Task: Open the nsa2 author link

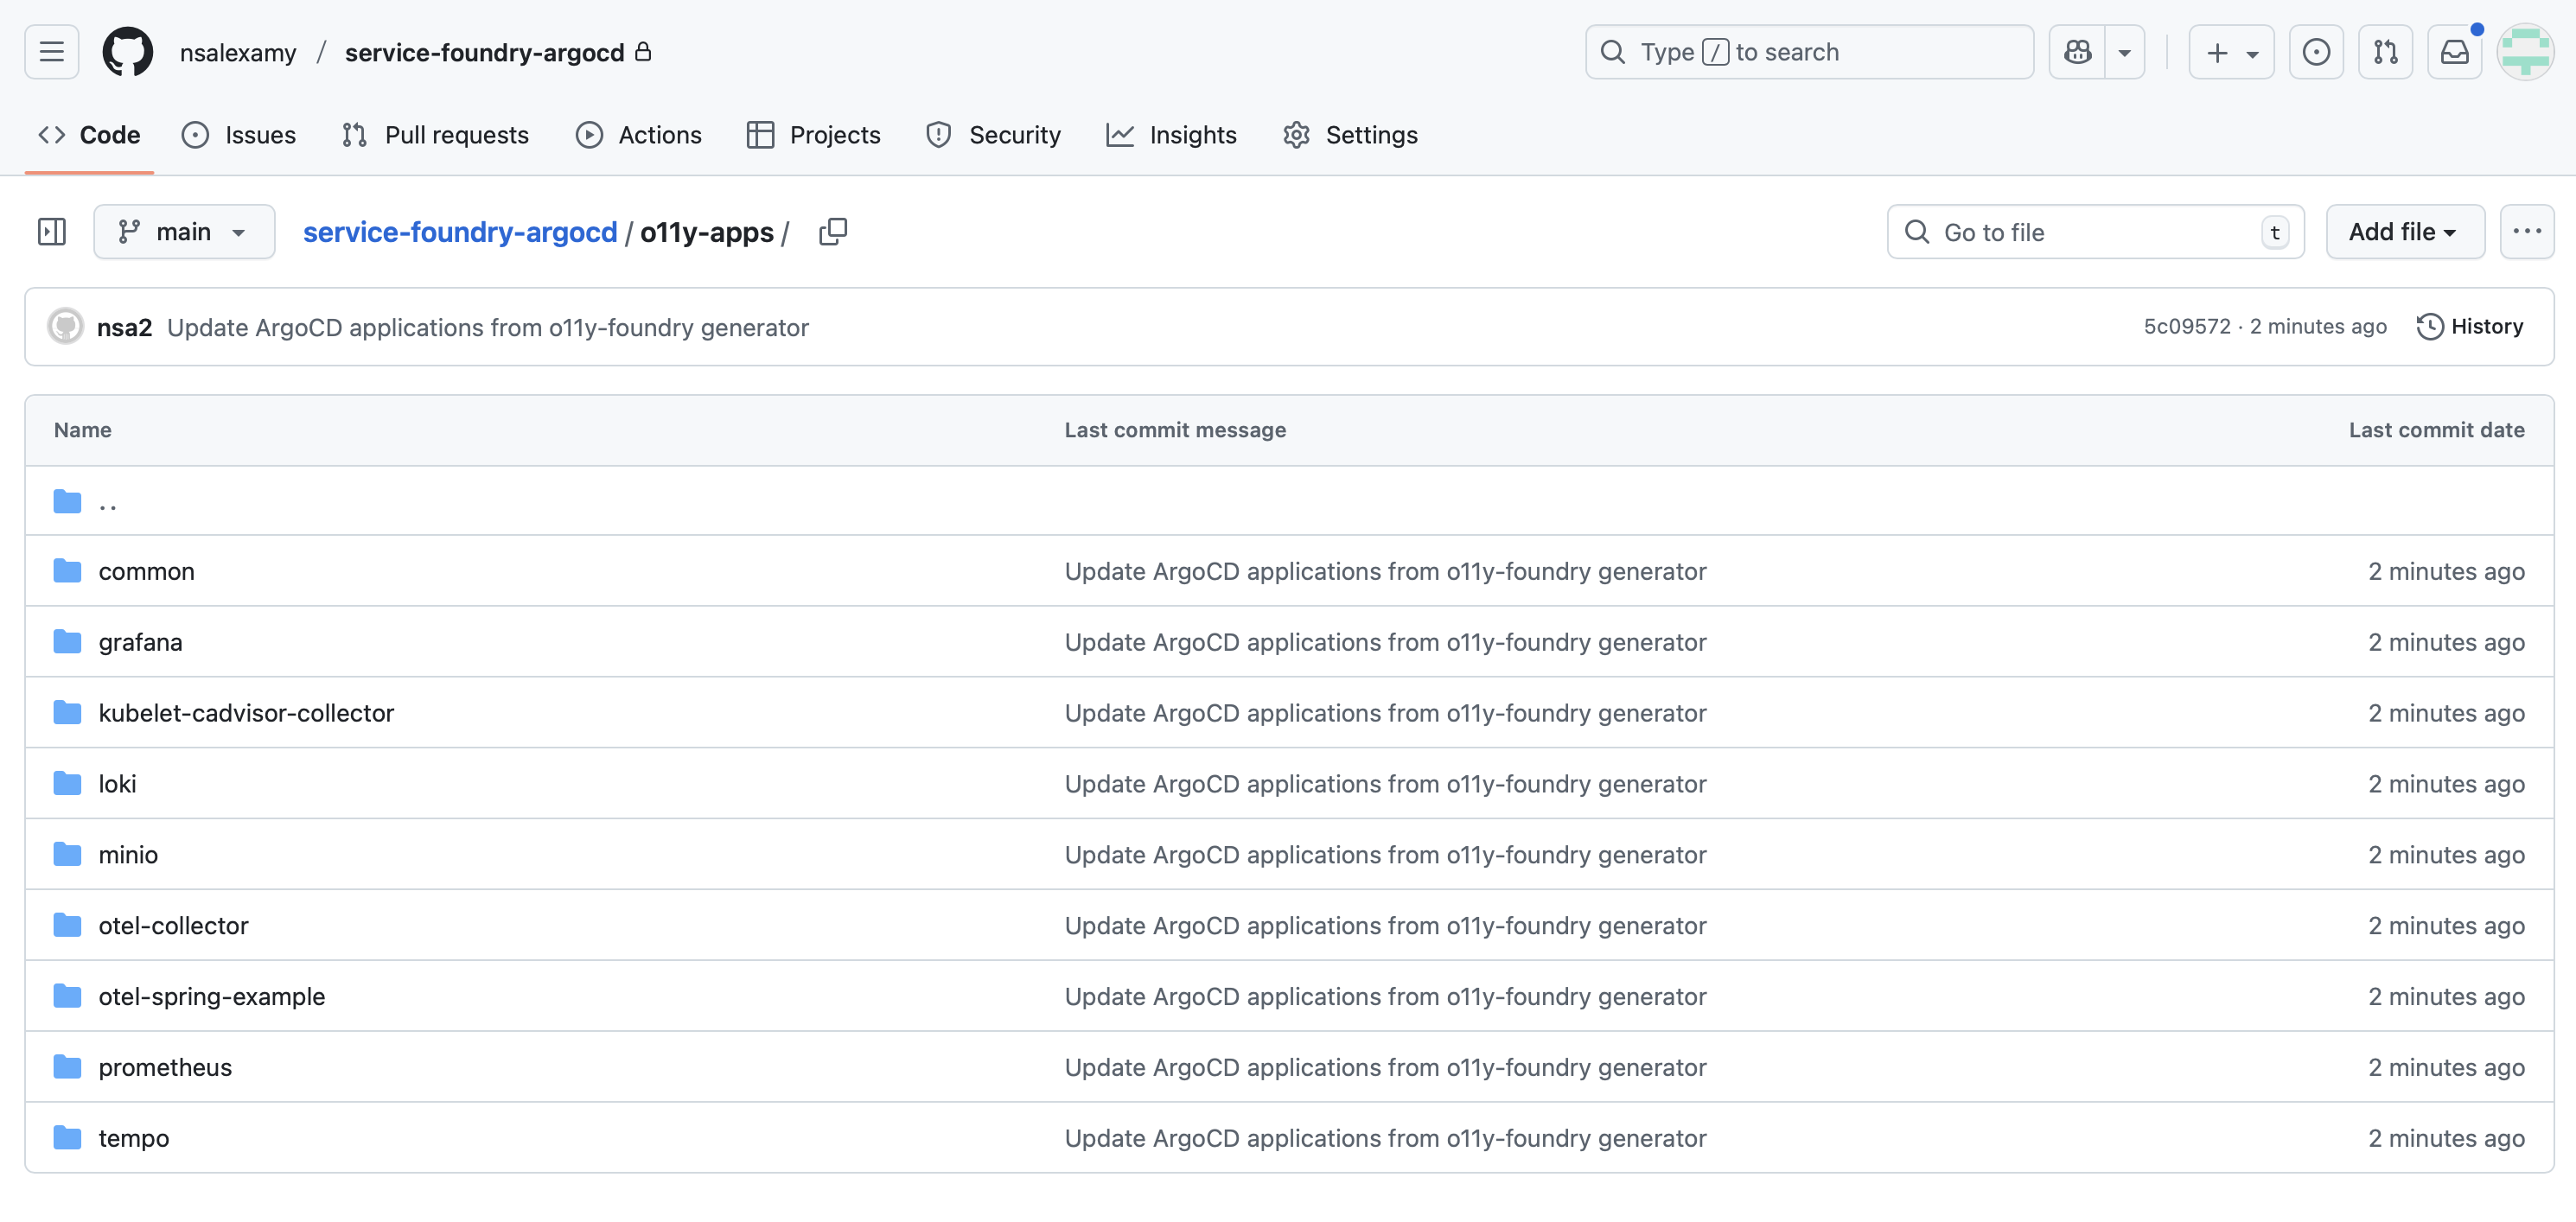Action: click(x=124, y=328)
